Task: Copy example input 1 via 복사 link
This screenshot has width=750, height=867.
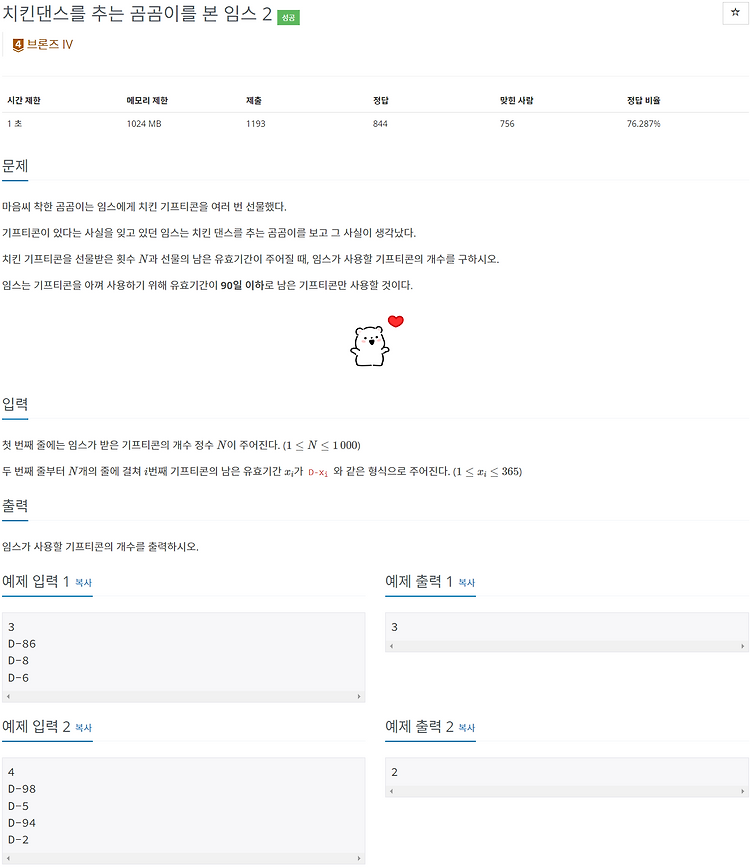Action: [83, 583]
